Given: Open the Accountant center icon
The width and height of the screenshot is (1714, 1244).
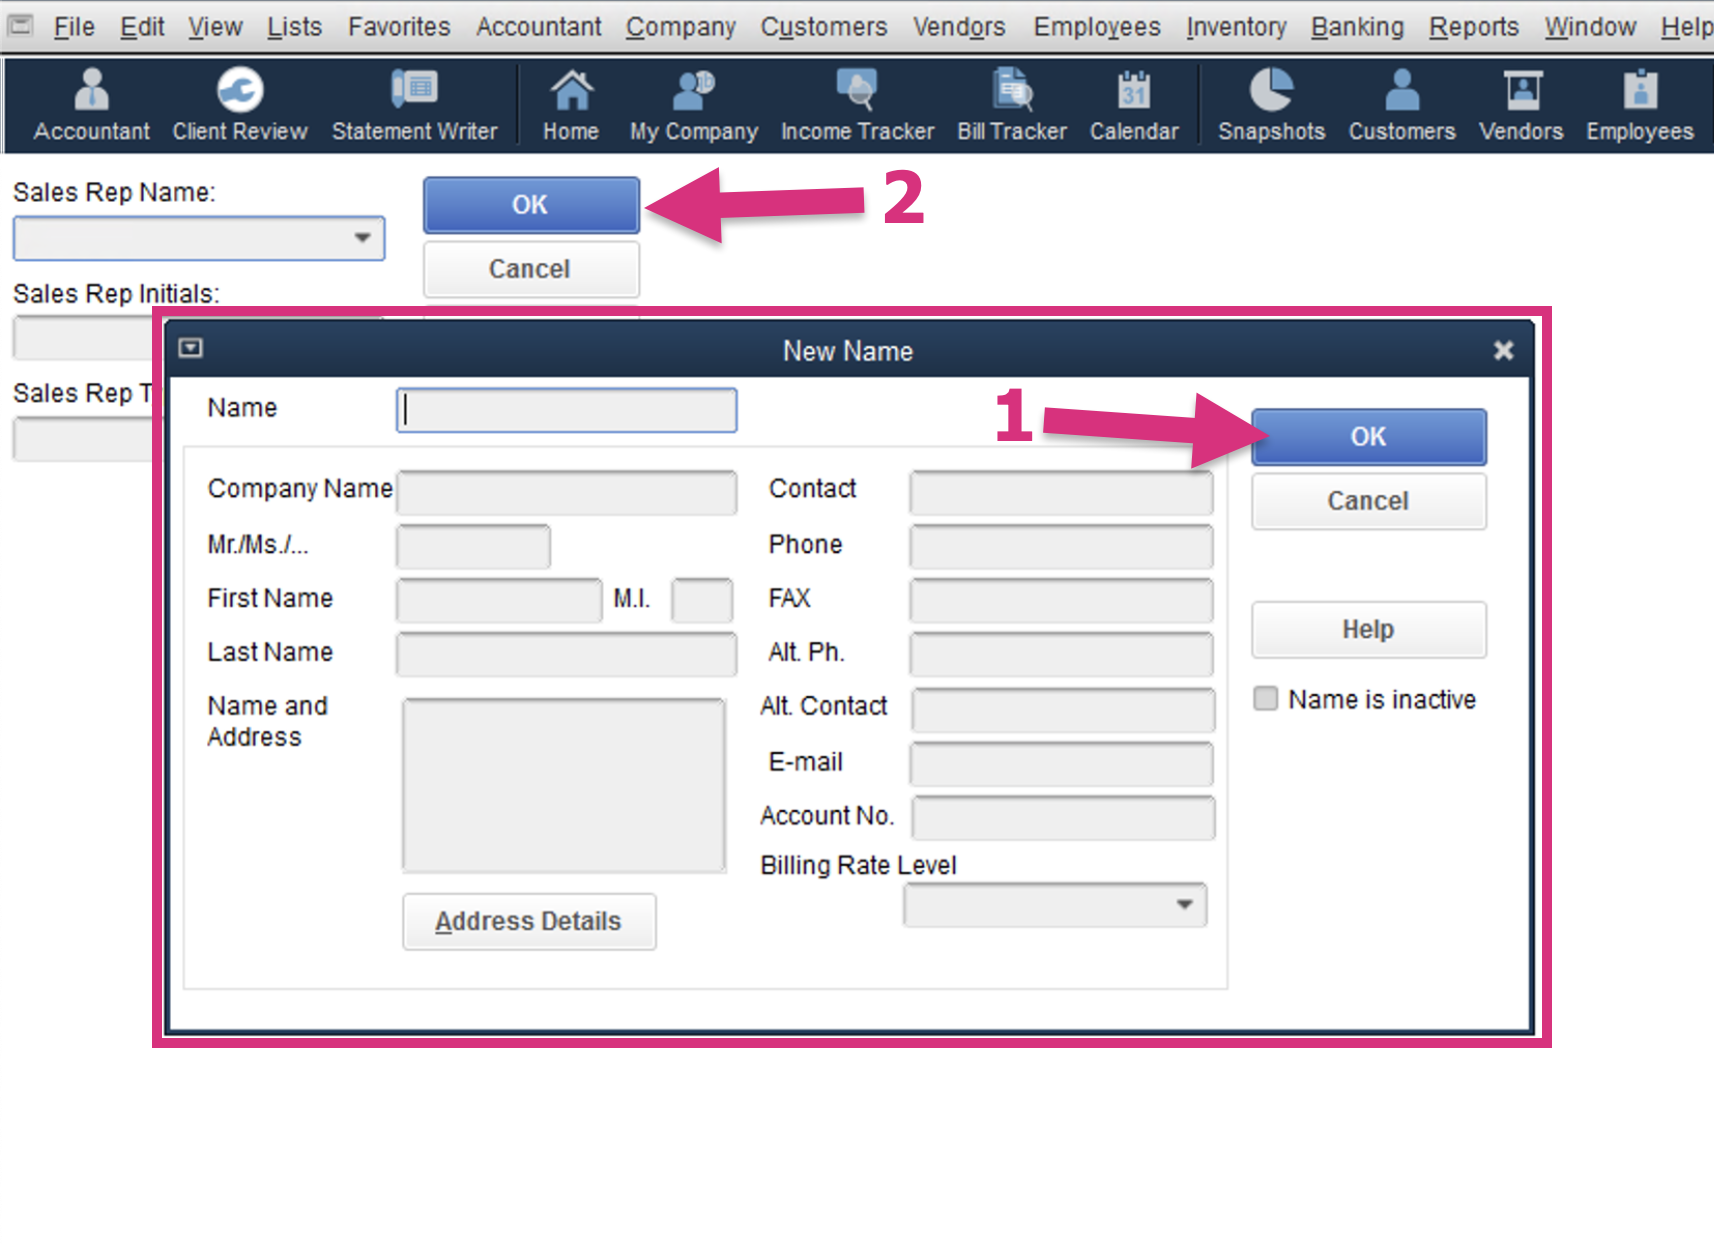Looking at the screenshot, I should tap(91, 105).
